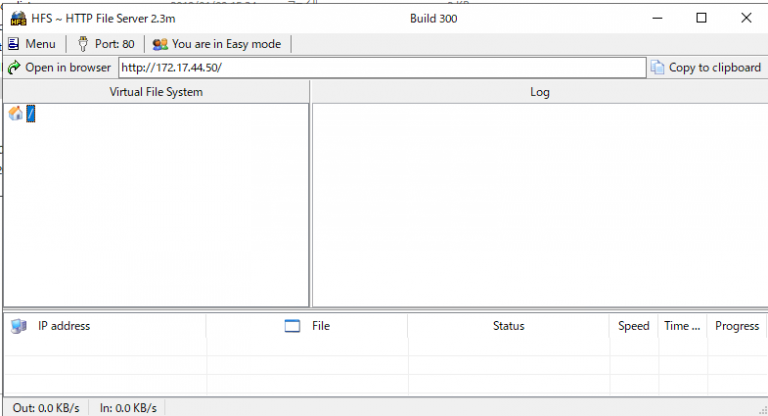Click the home icon beside root folder

click(16, 114)
